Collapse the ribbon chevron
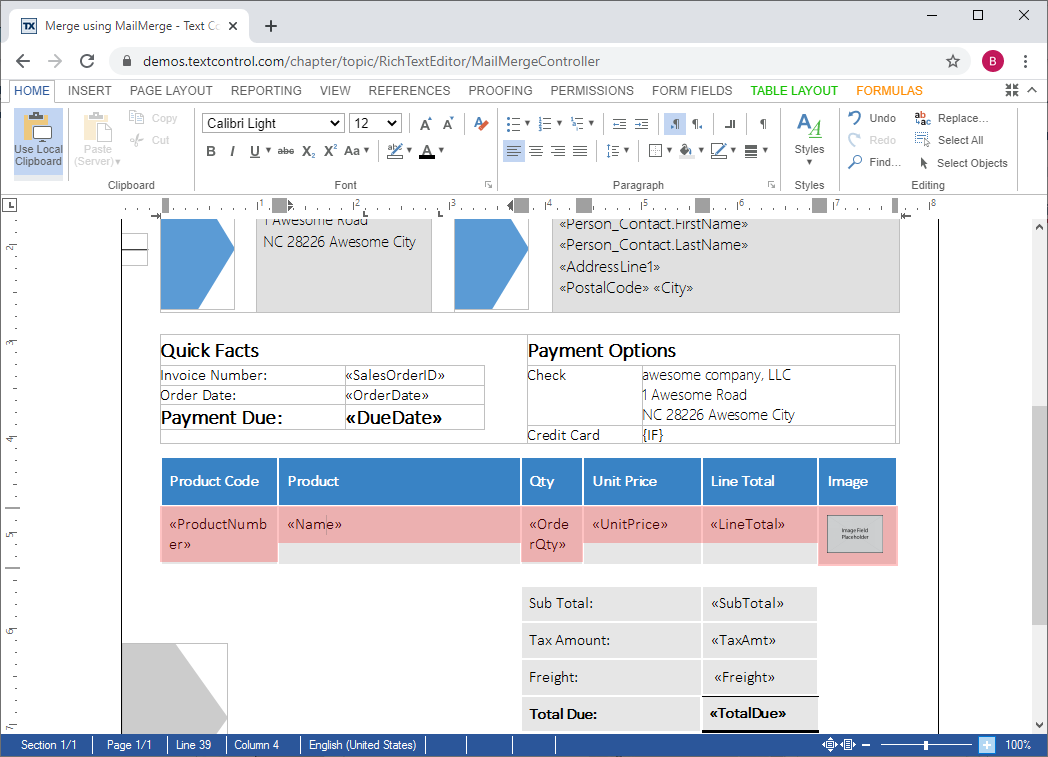This screenshot has width=1048, height=757. coord(1032,90)
